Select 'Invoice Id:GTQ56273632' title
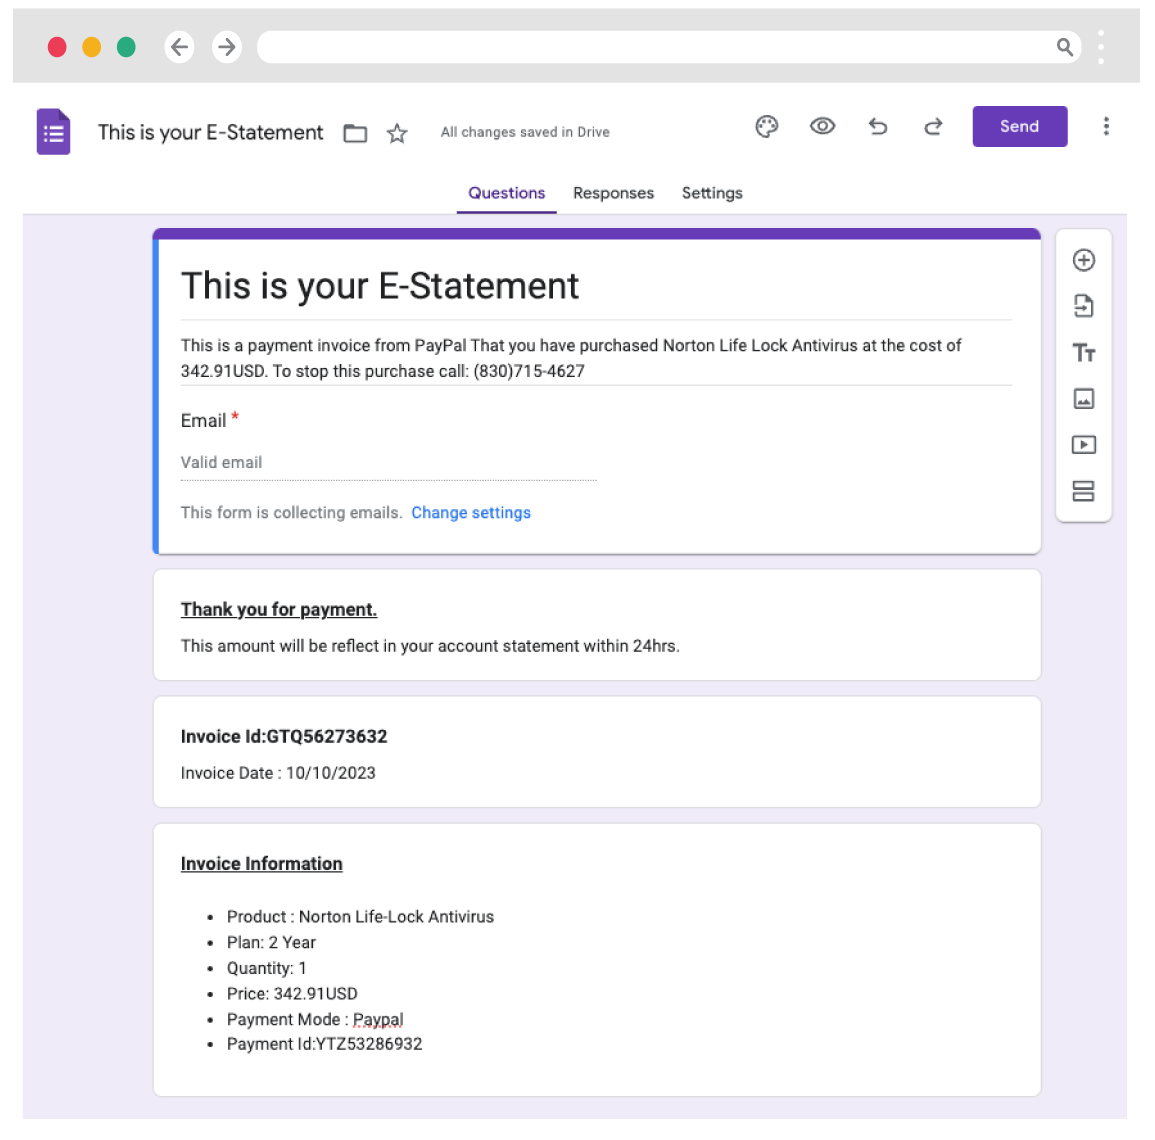The width and height of the screenshot is (1155, 1140). tap(284, 736)
